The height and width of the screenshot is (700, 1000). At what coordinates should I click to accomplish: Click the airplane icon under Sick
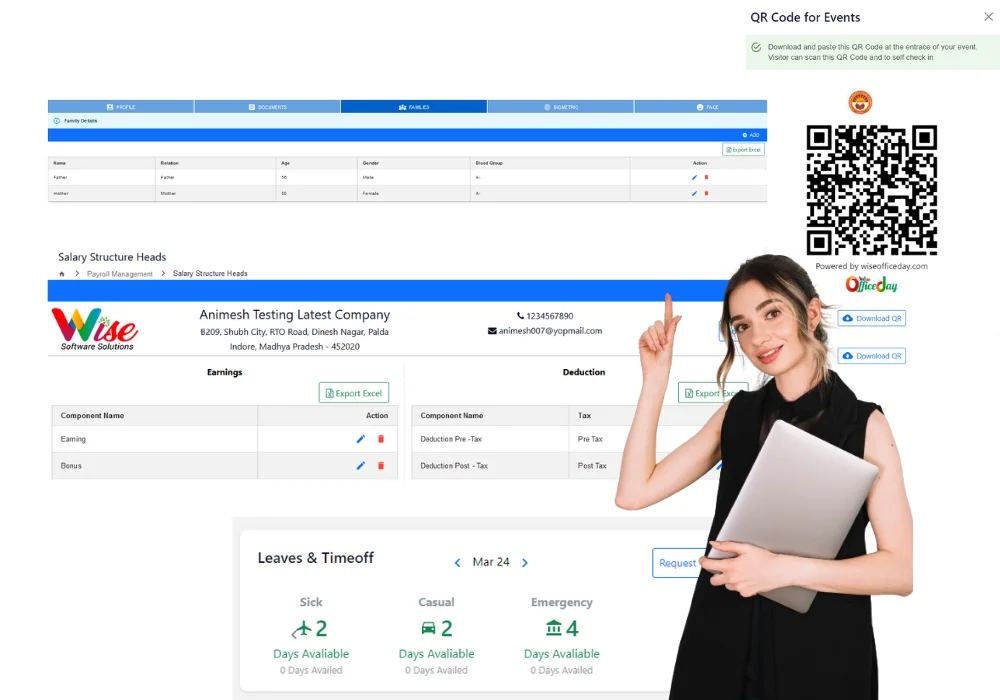302,629
